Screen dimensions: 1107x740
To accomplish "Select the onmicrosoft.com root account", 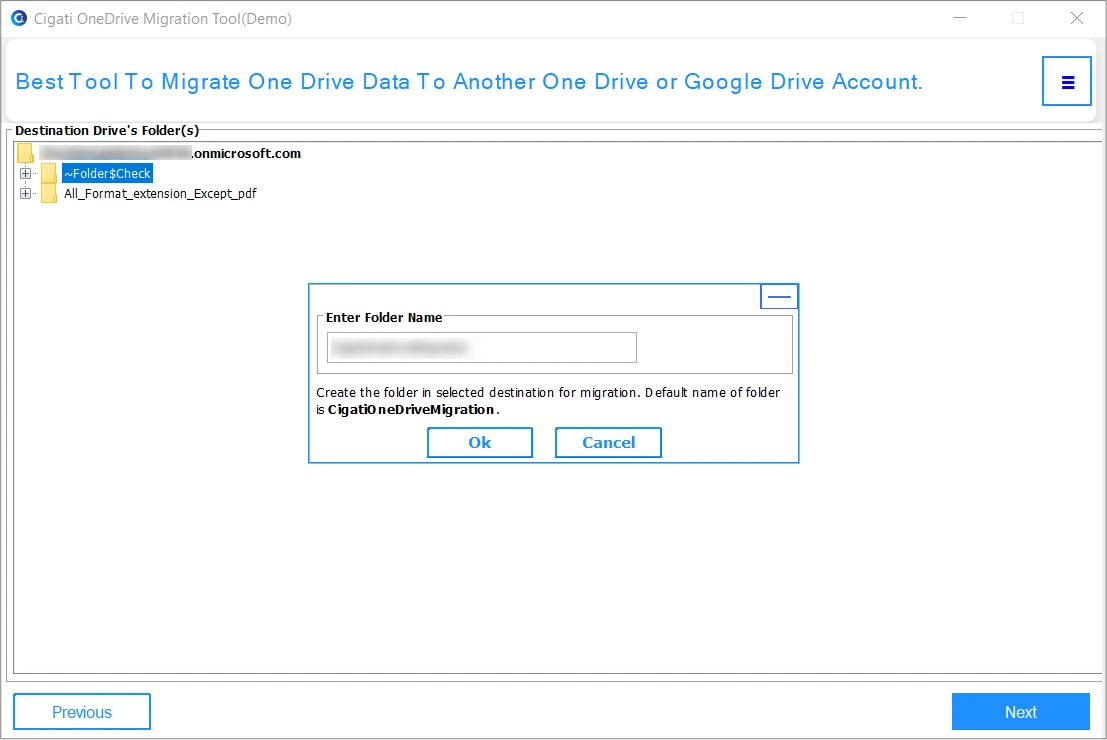I will (170, 154).
